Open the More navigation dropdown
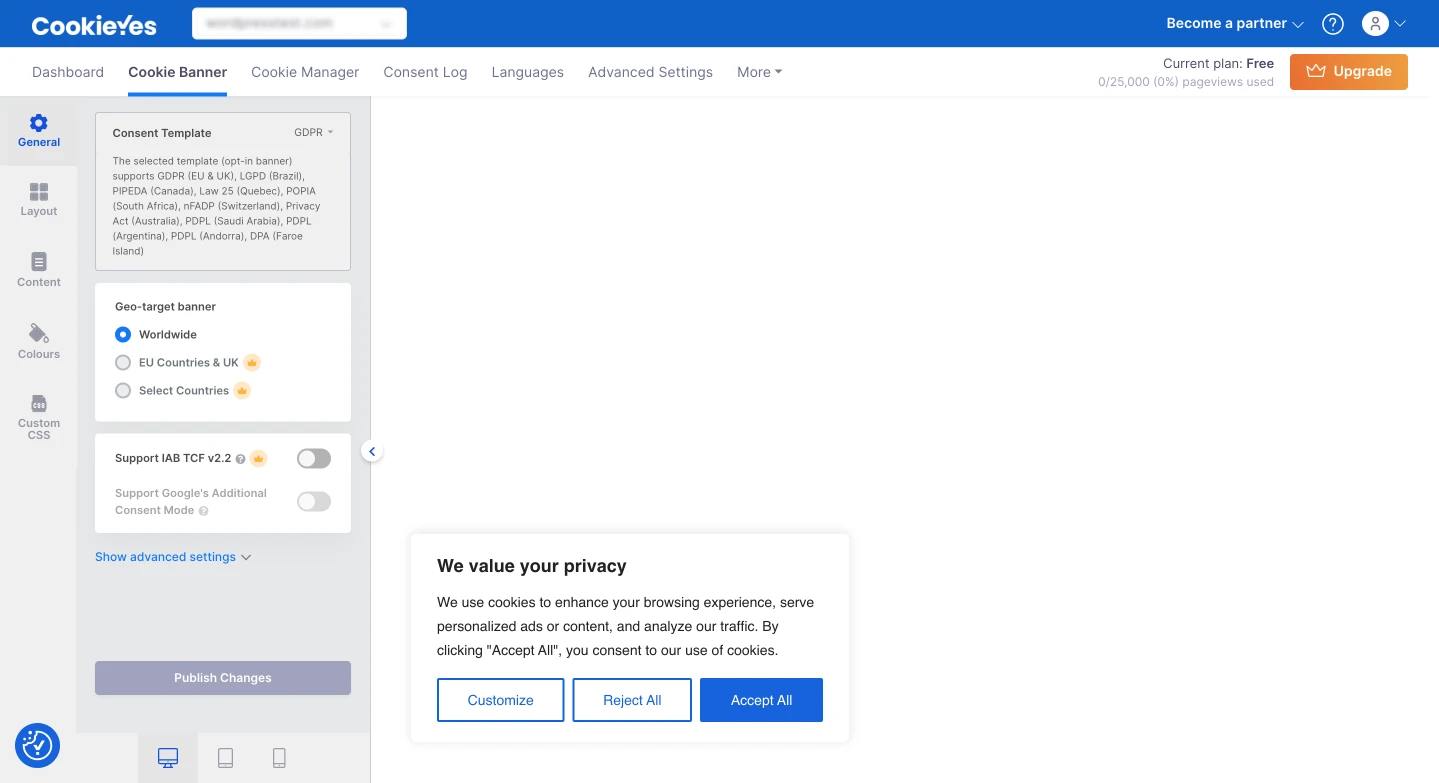This screenshot has height=783, width=1439. (758, 71)
